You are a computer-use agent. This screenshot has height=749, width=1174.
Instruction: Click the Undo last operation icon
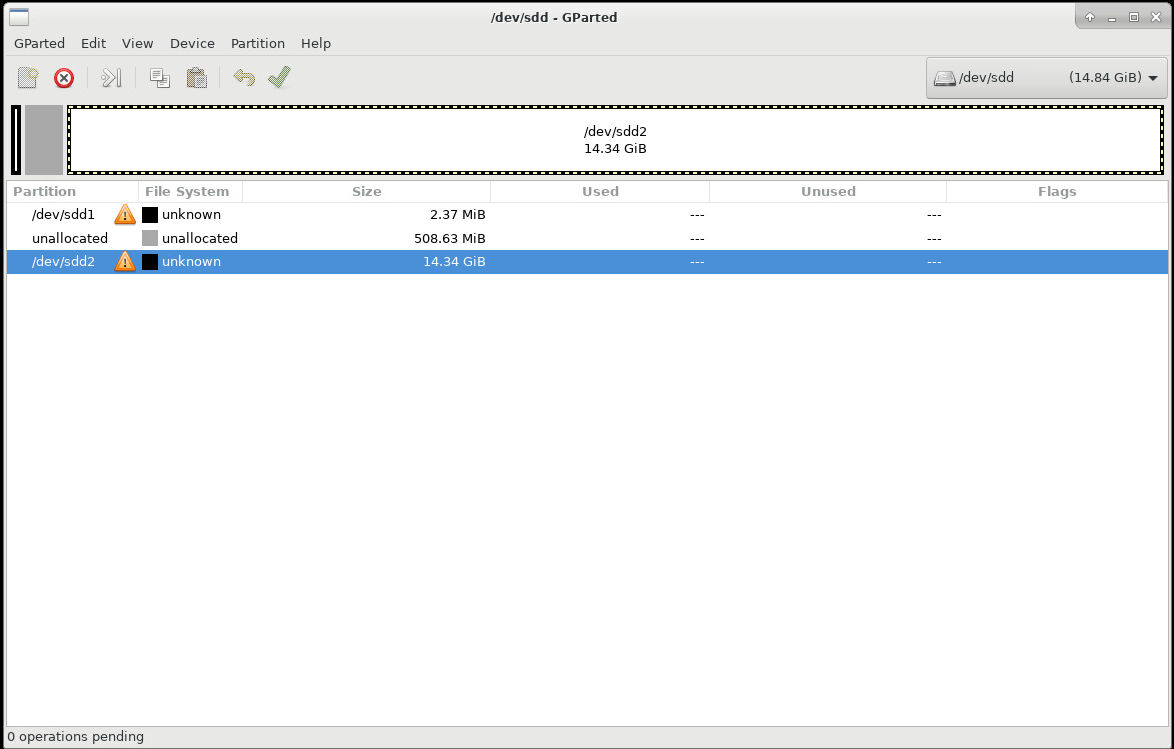click(244, 78)
